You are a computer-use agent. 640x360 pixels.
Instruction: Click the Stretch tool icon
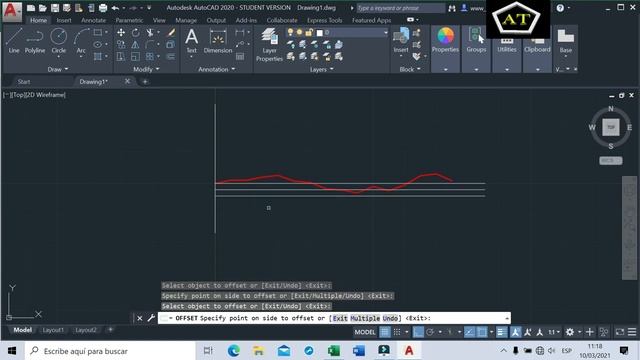tap(121, 56)
